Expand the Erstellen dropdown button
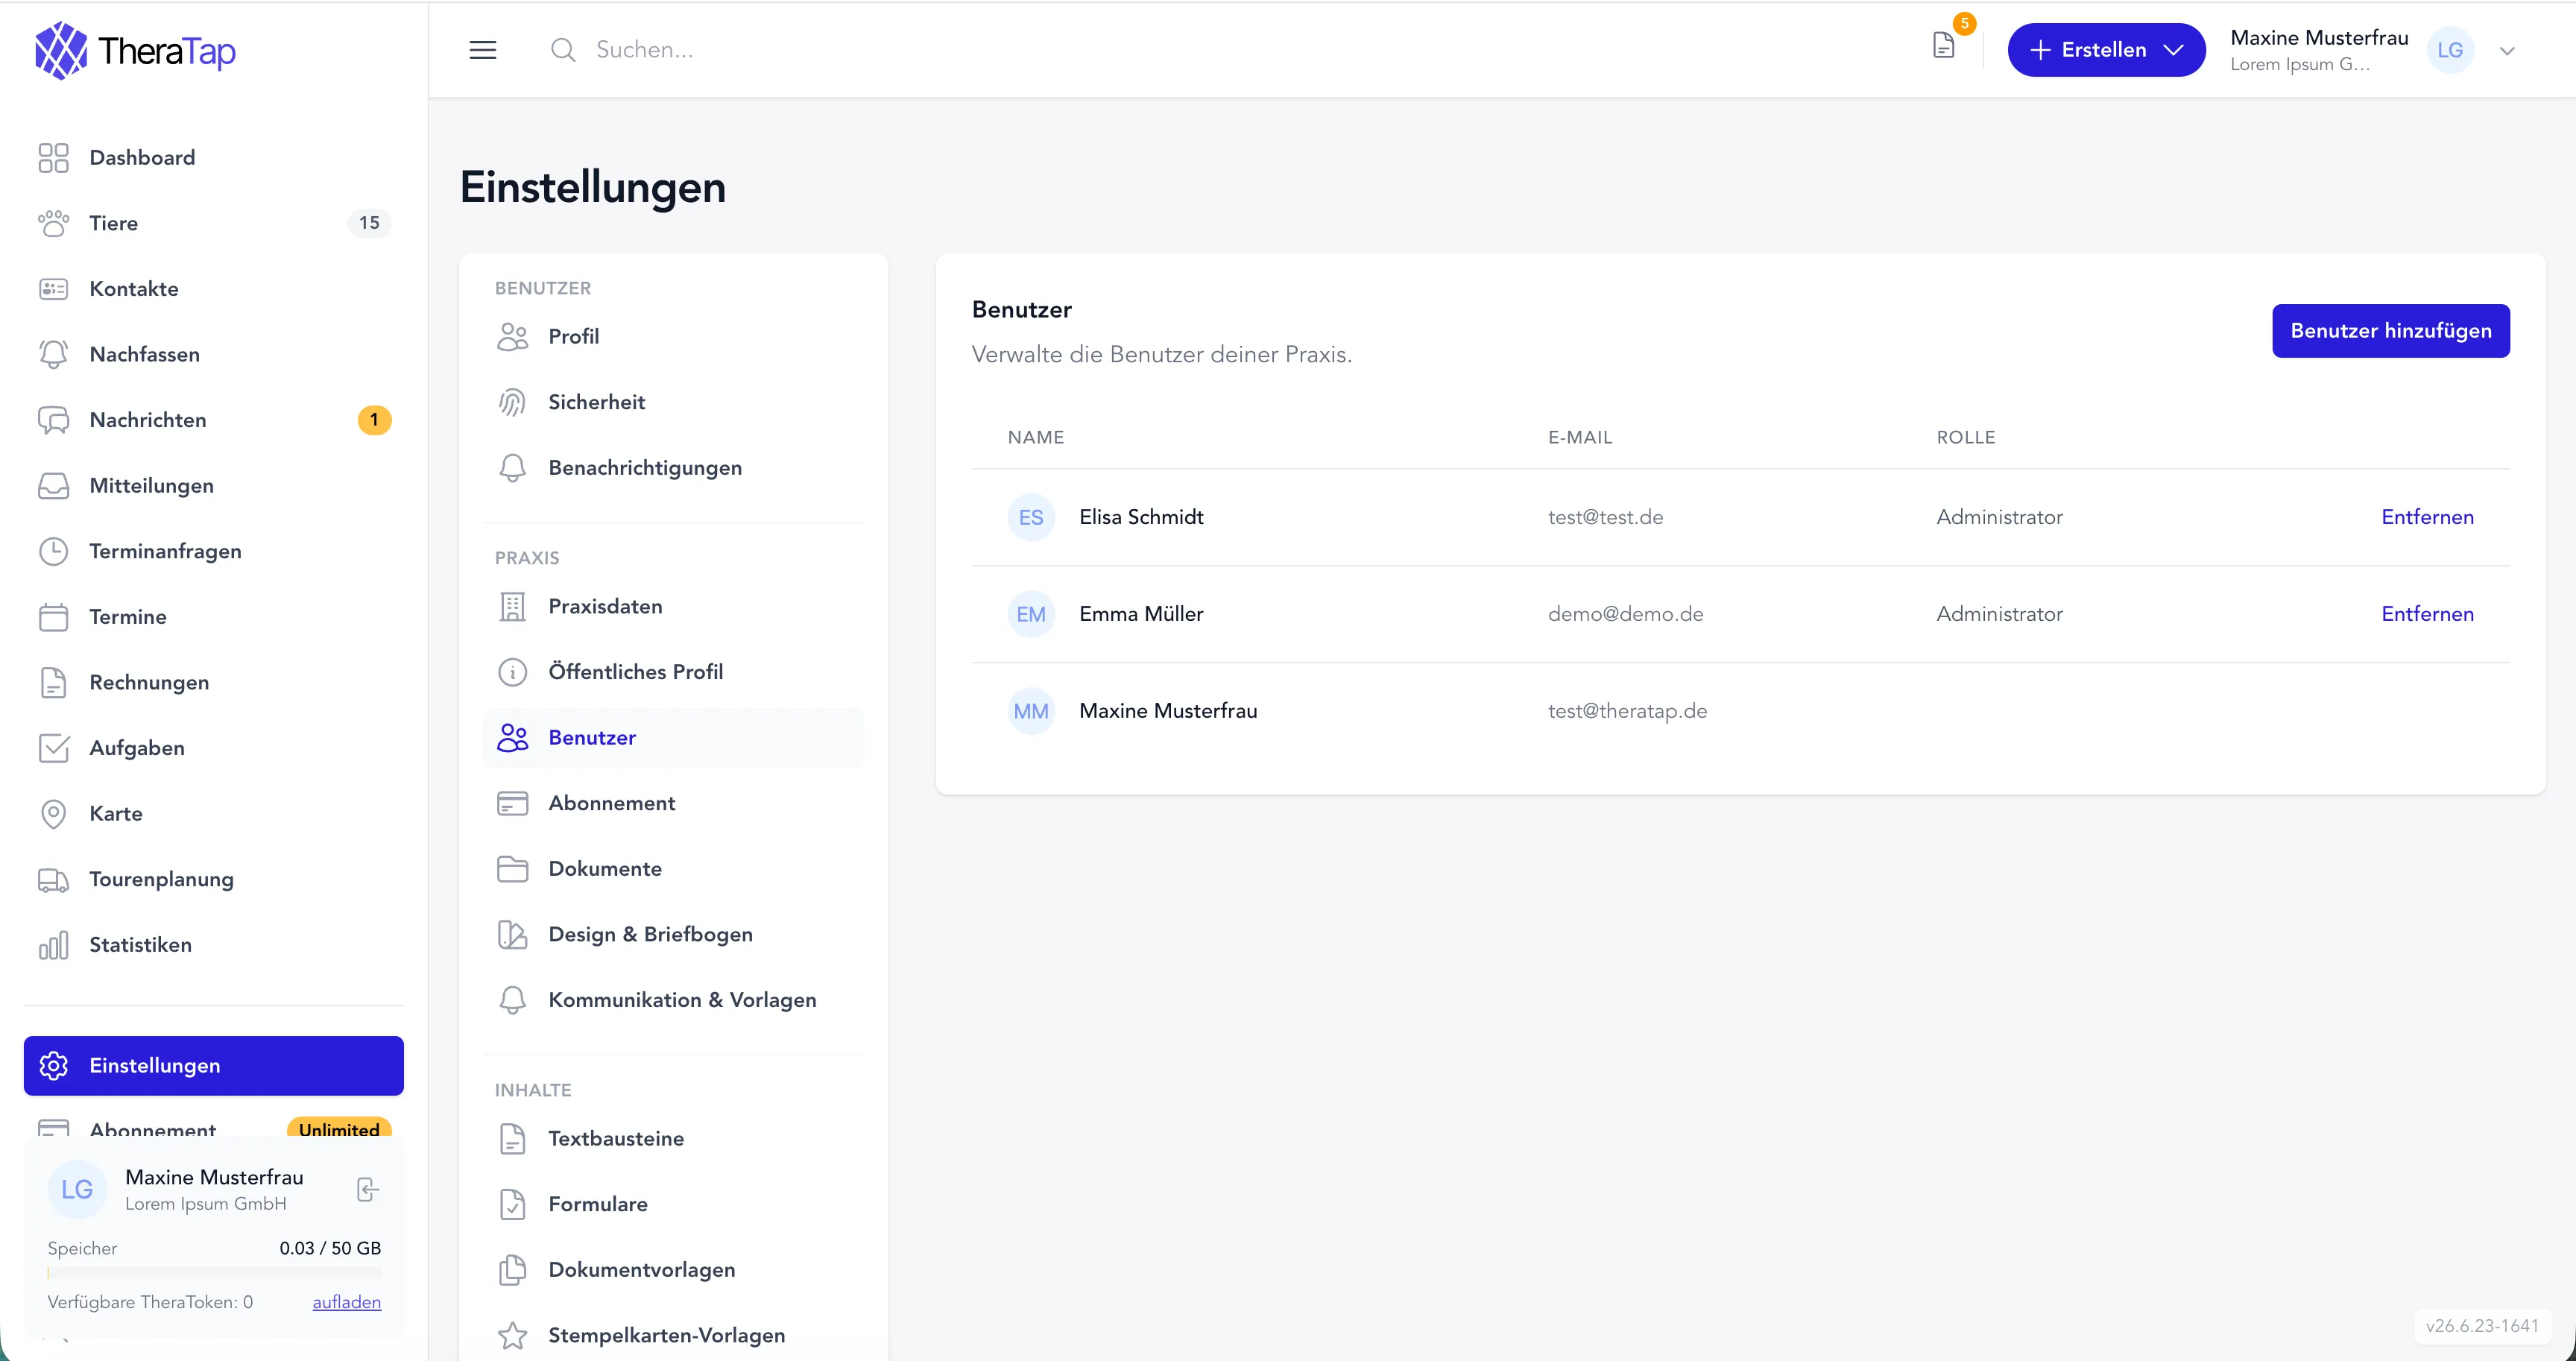 click(2106, 50)
